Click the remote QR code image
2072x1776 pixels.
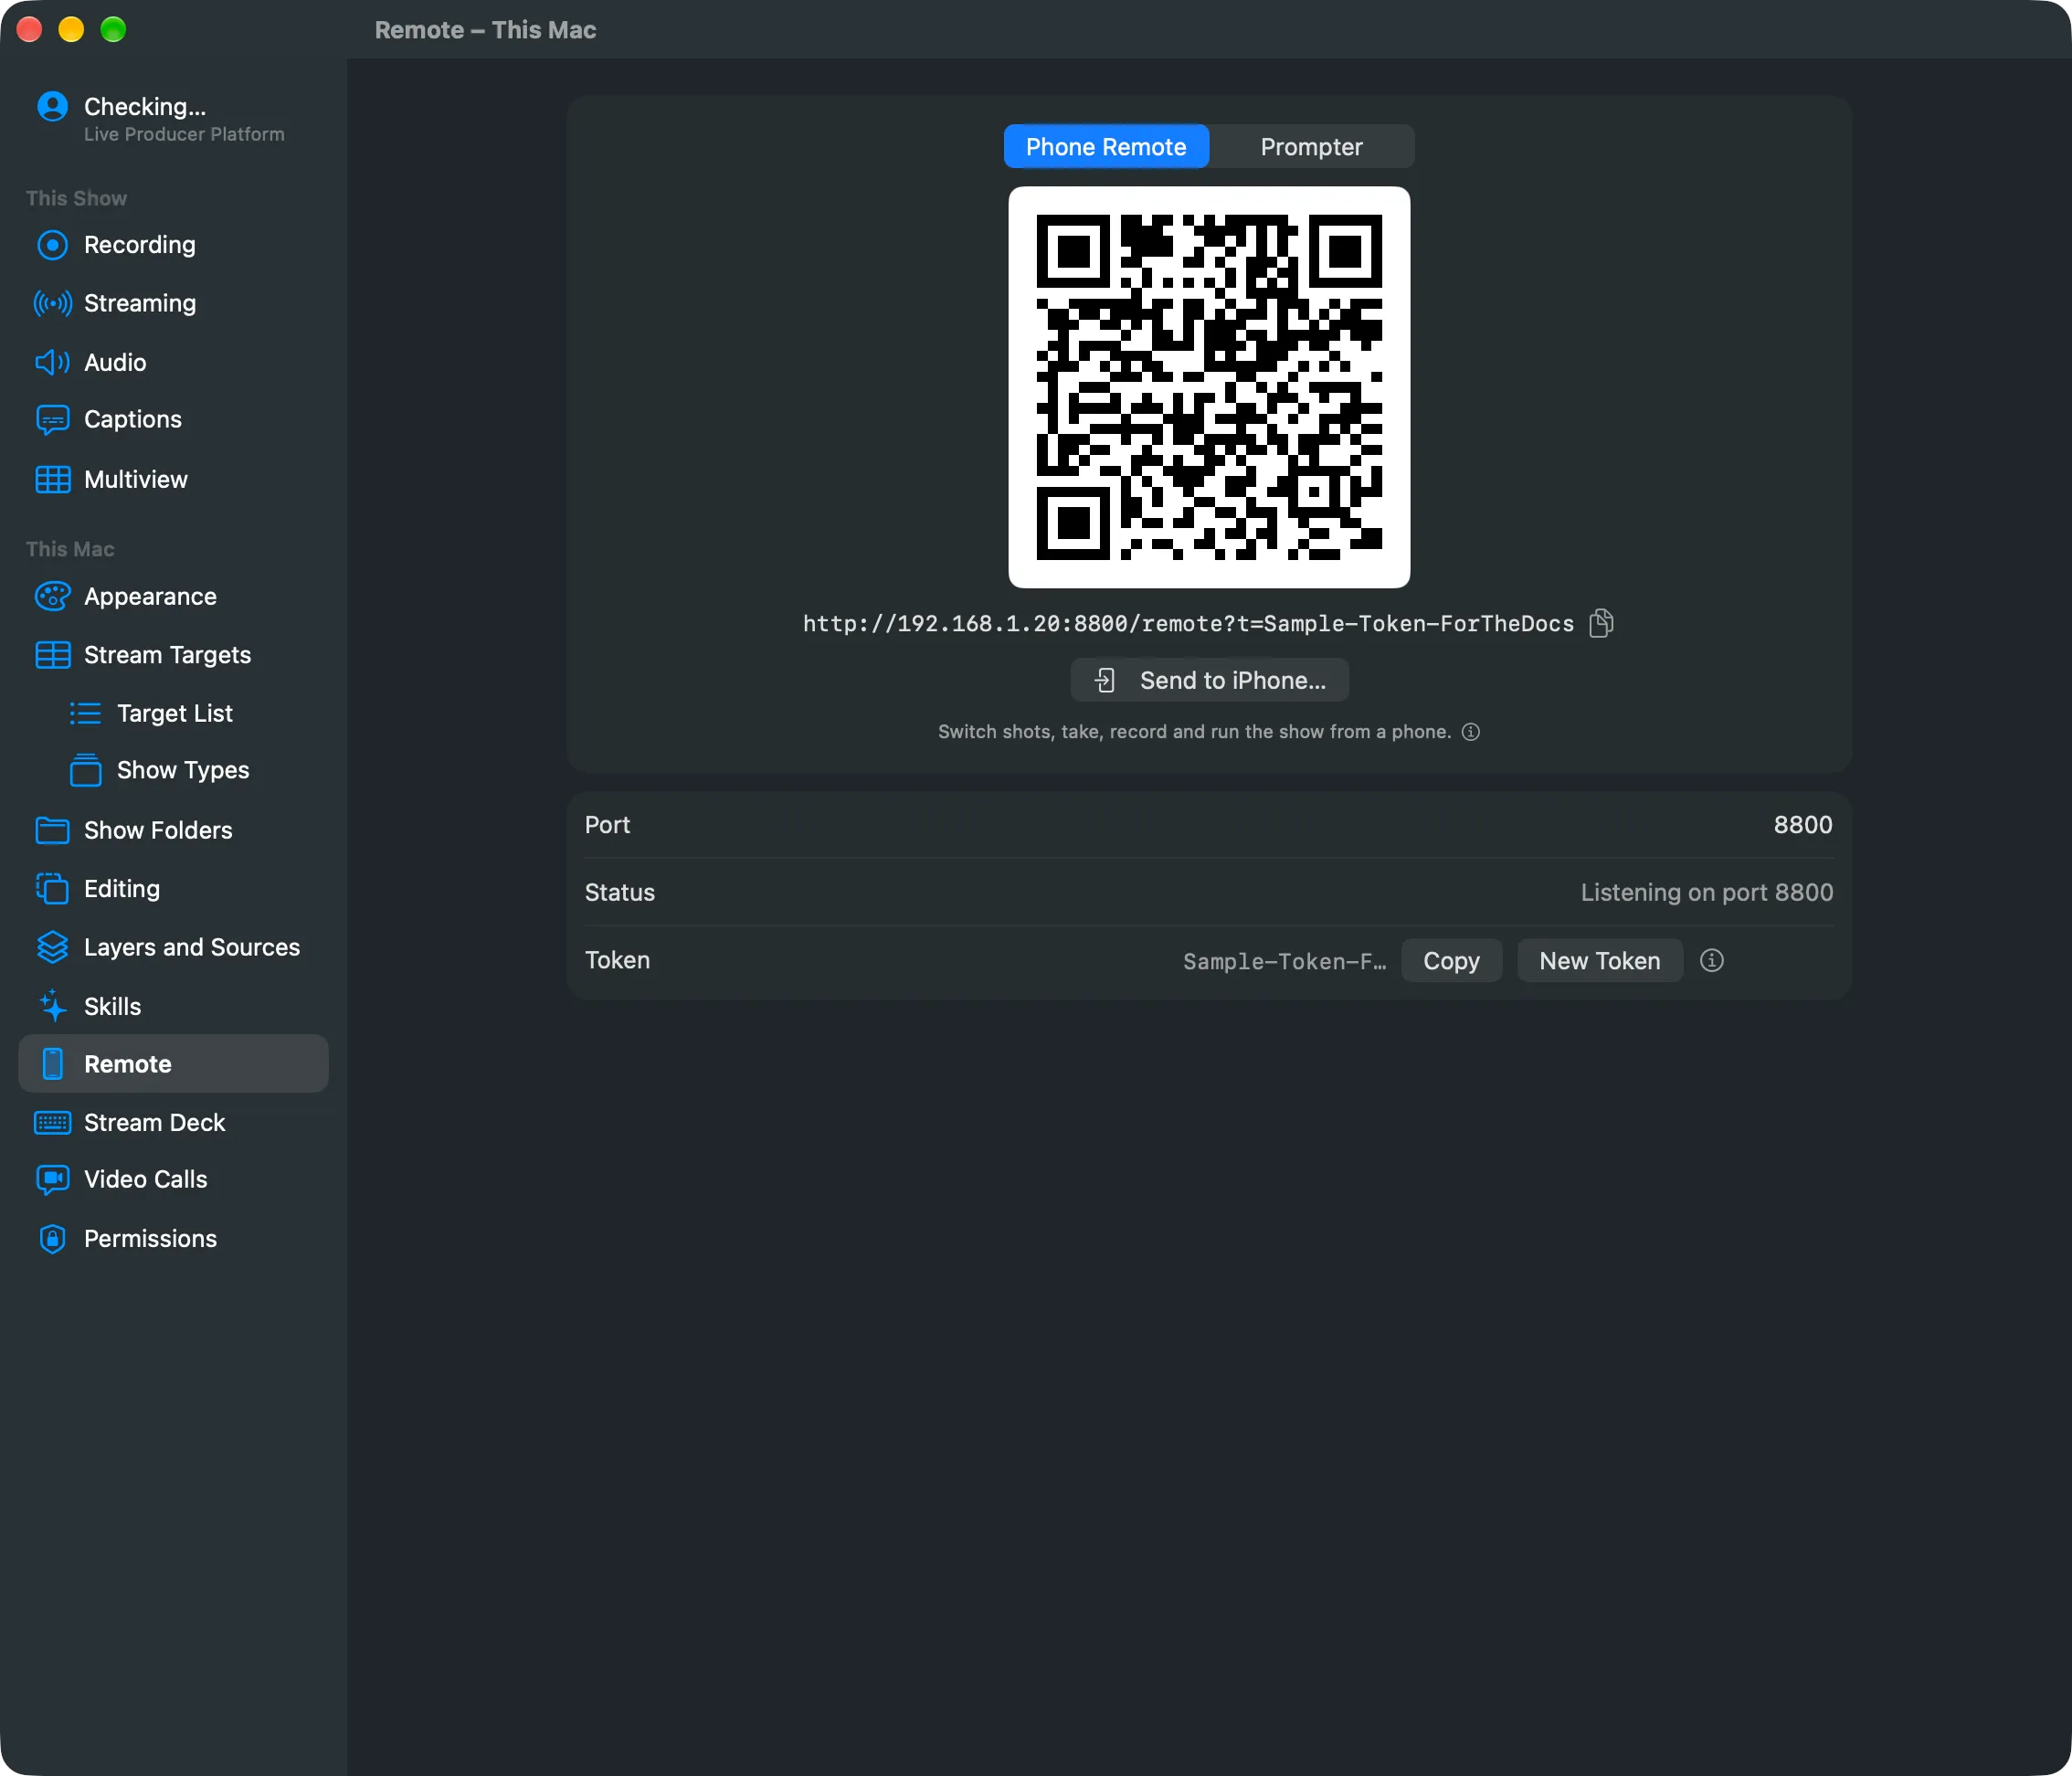pos(1209,387)
